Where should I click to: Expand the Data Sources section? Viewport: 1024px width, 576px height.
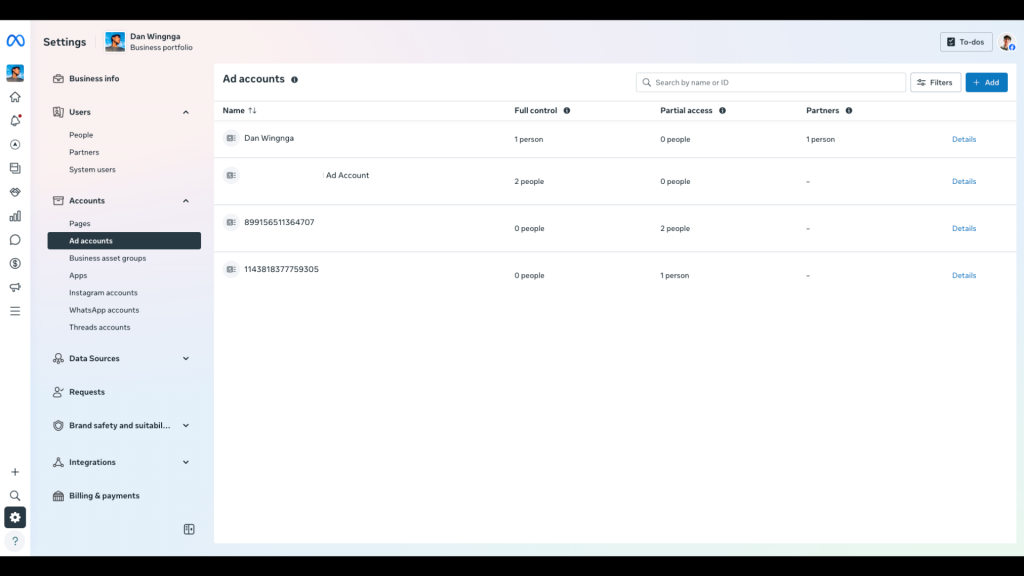click(x=185, y=358)
